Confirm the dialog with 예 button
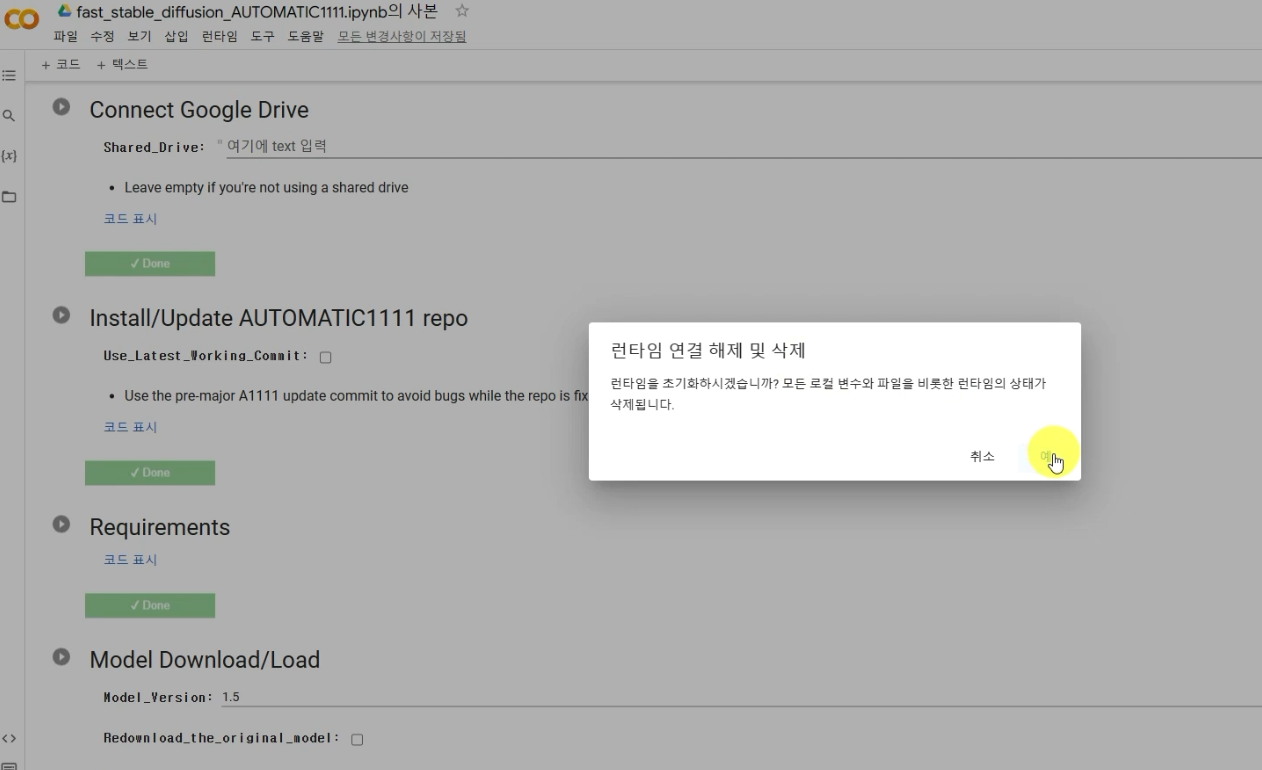1262x770 pixels. click(1047, 456)
